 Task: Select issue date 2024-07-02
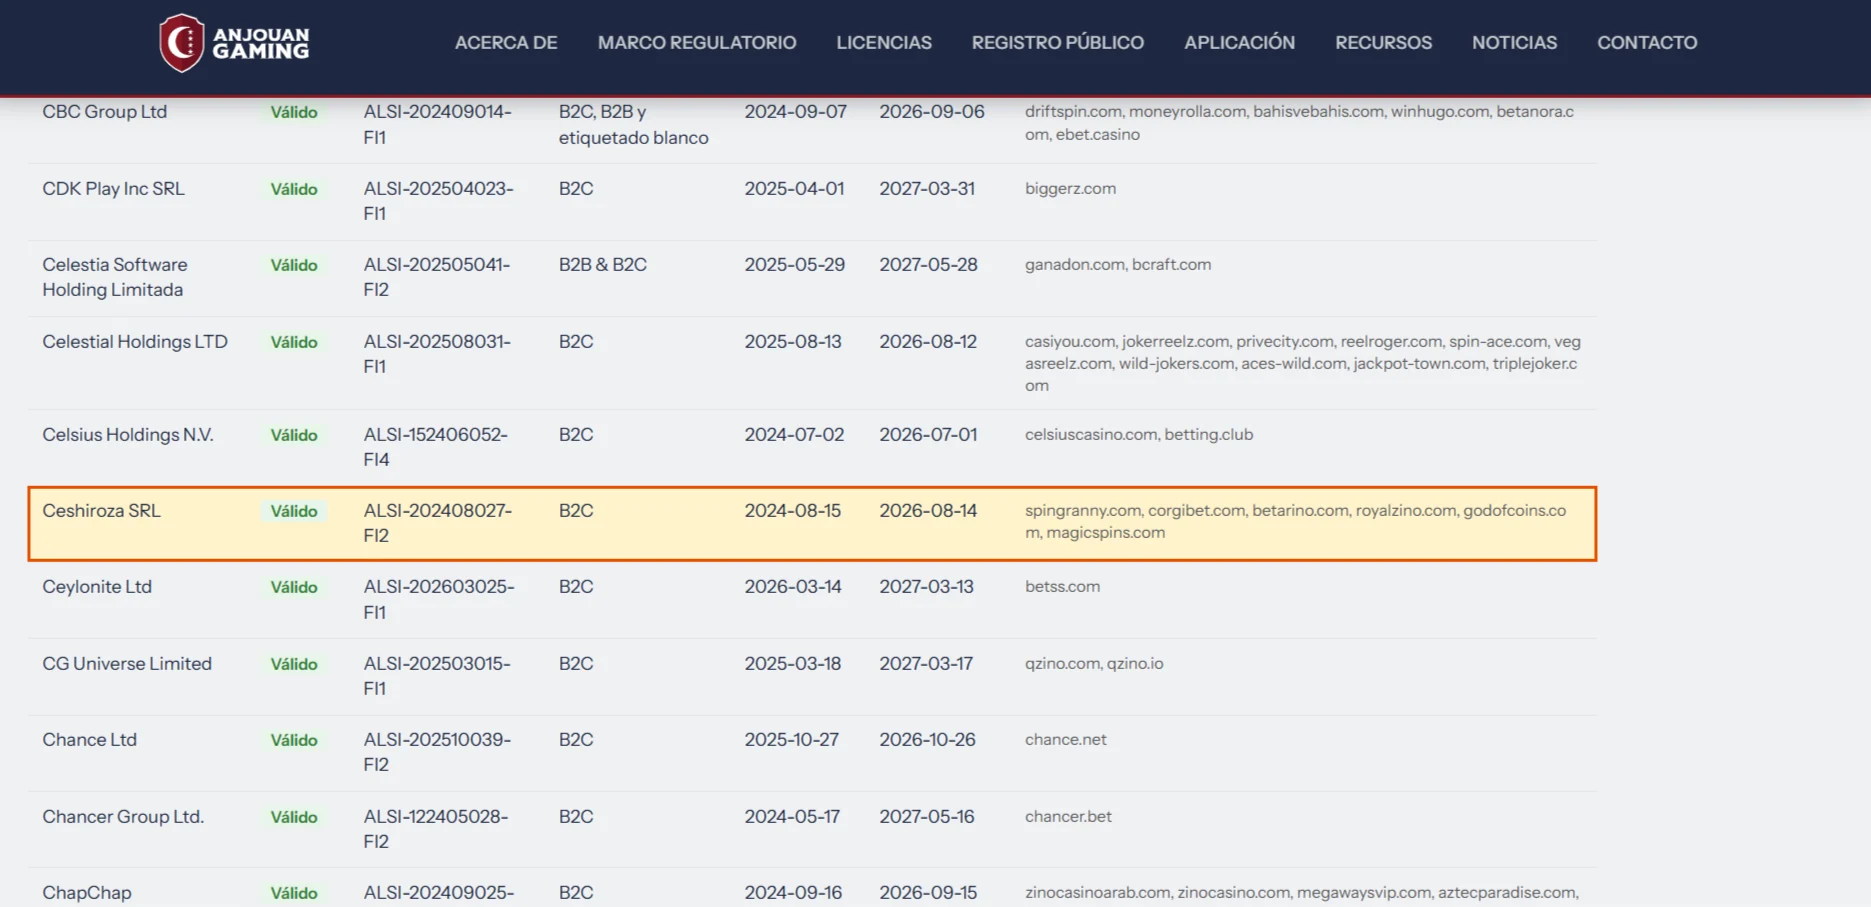(x=795, y=435)
